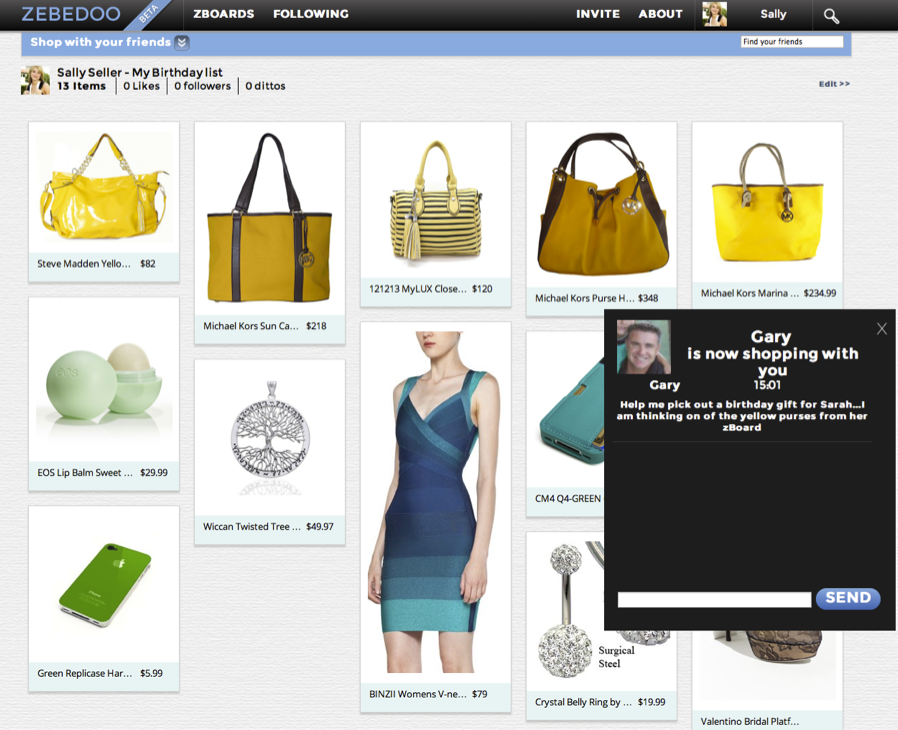Image resolution: width=898 pixels, height=730 pixels.
Task: Click Gary's profile photo in chat
Action: [x=643, y=347]
